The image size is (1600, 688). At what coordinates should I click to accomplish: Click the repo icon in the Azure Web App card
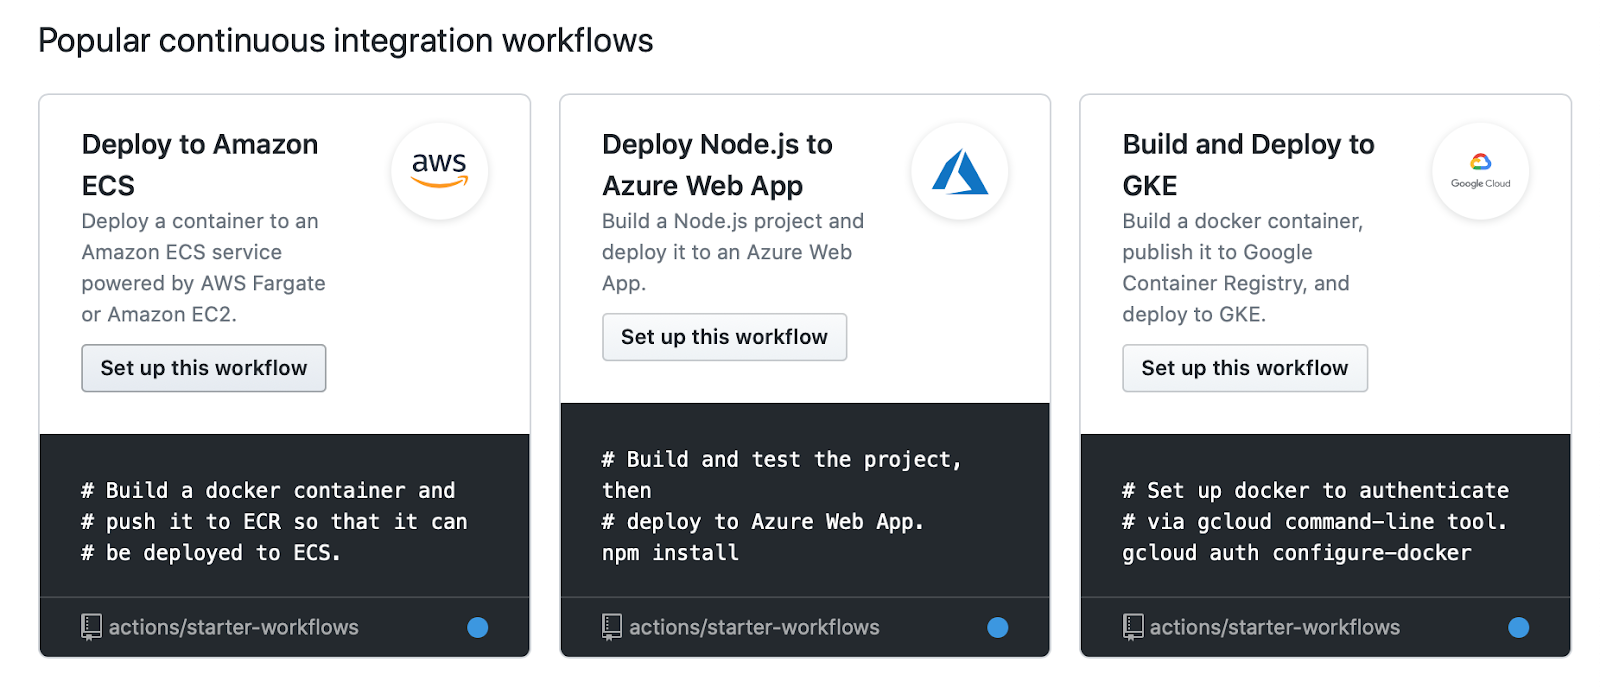coord(612,627)
